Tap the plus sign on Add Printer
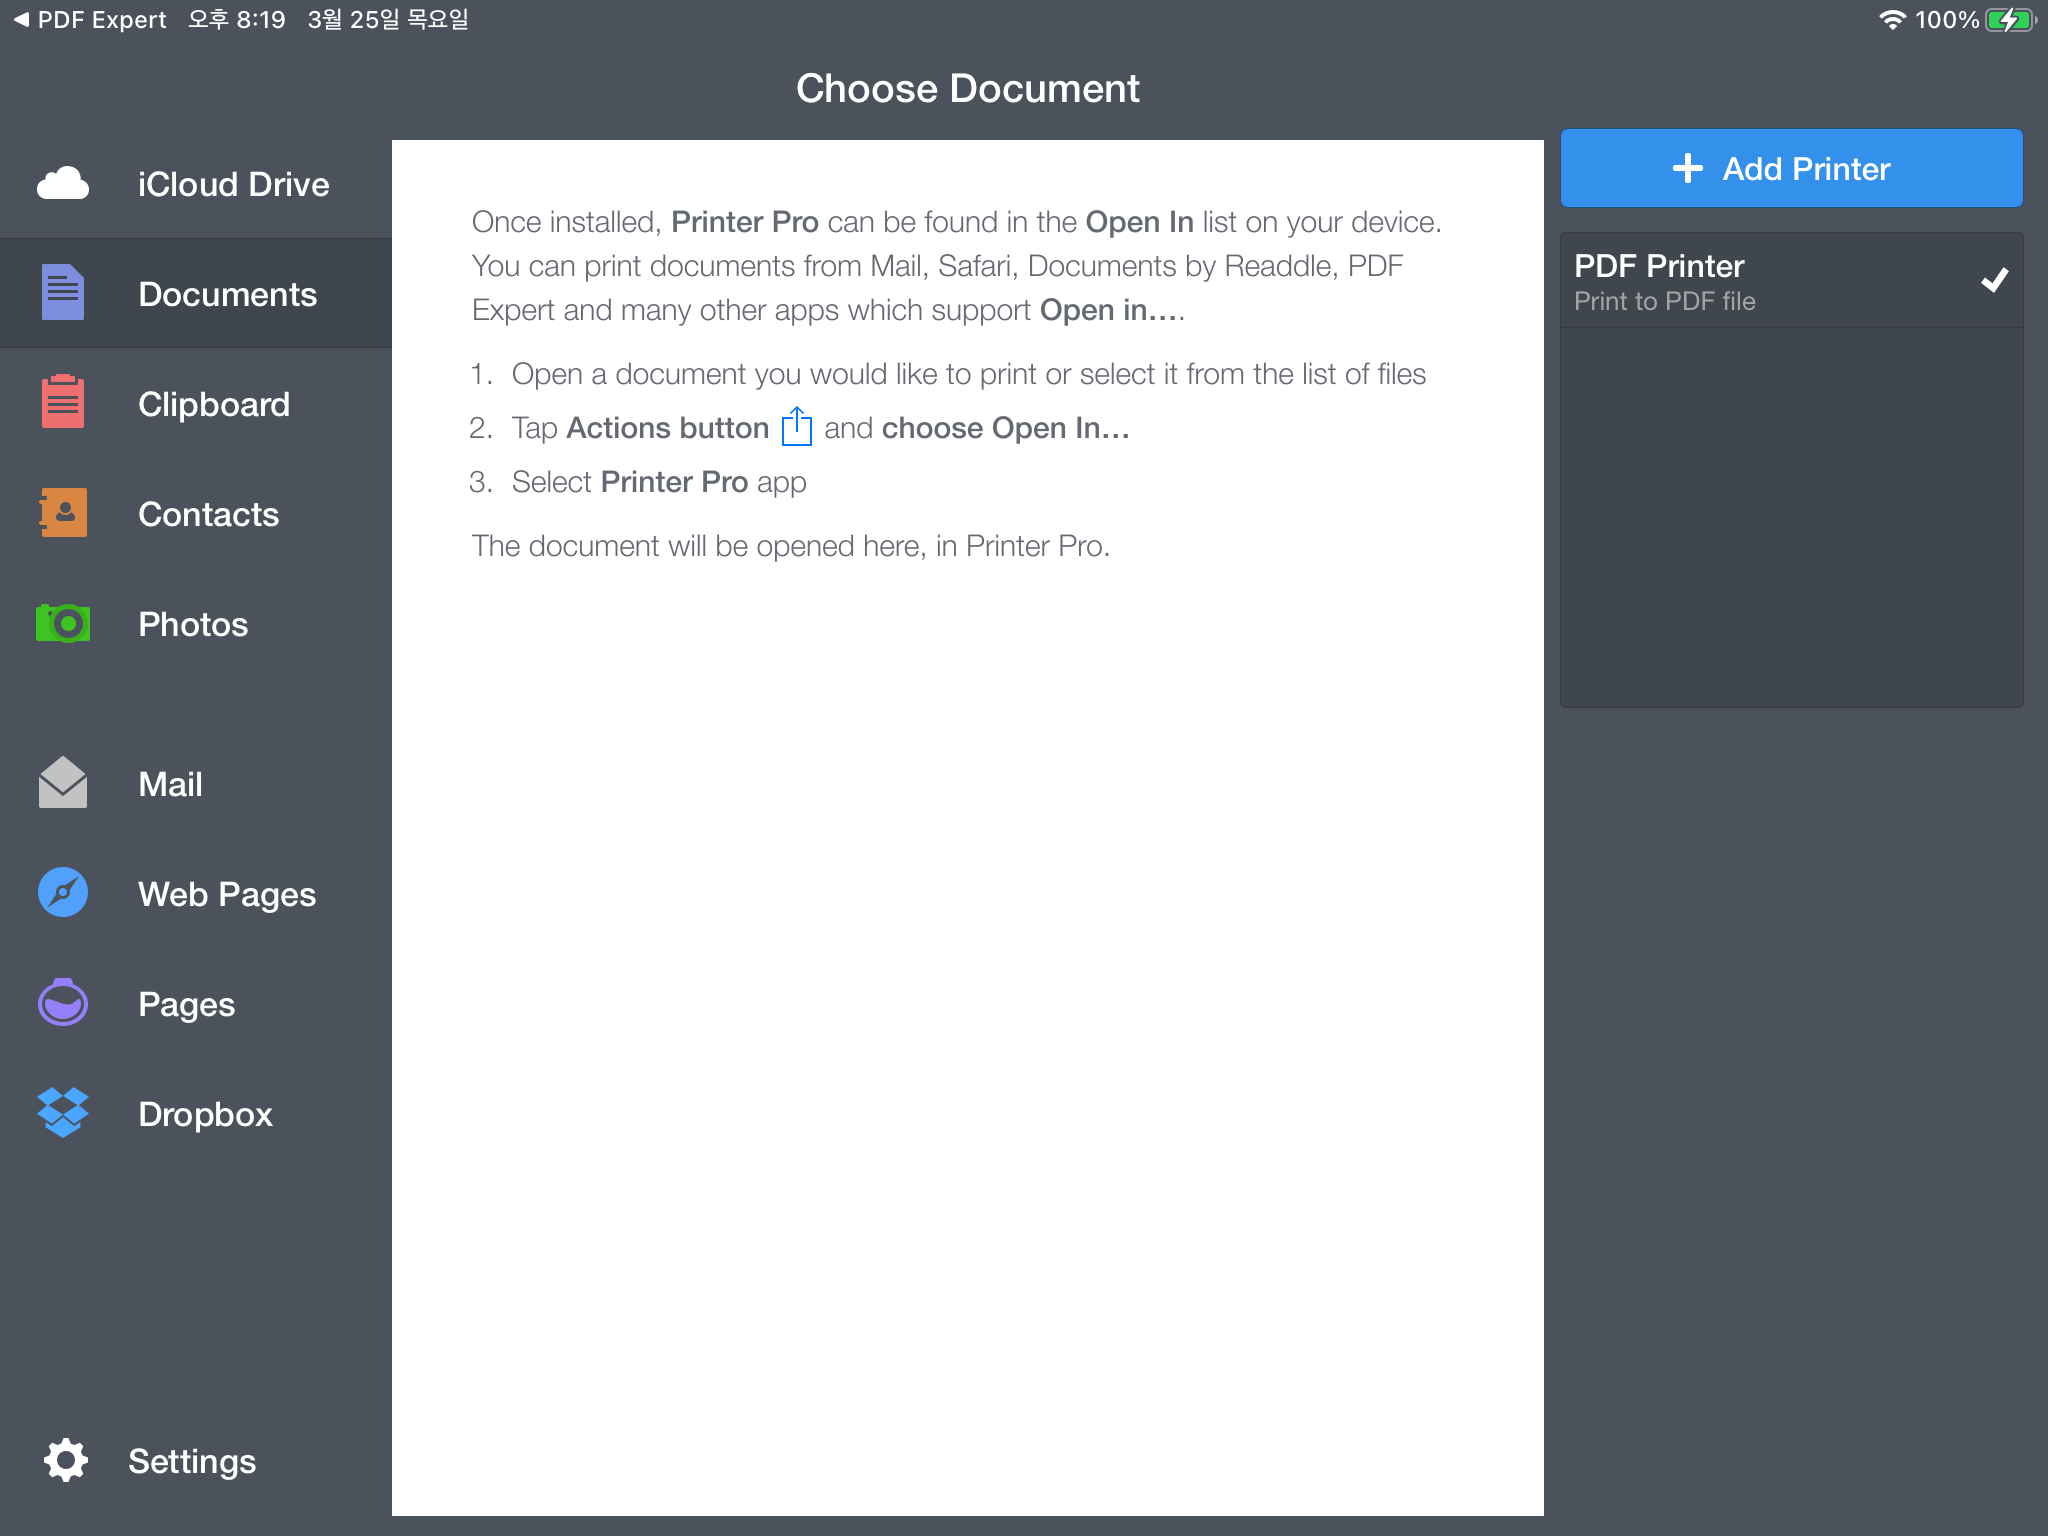Screen dimensions: 2048x1536 [1687, 168]
